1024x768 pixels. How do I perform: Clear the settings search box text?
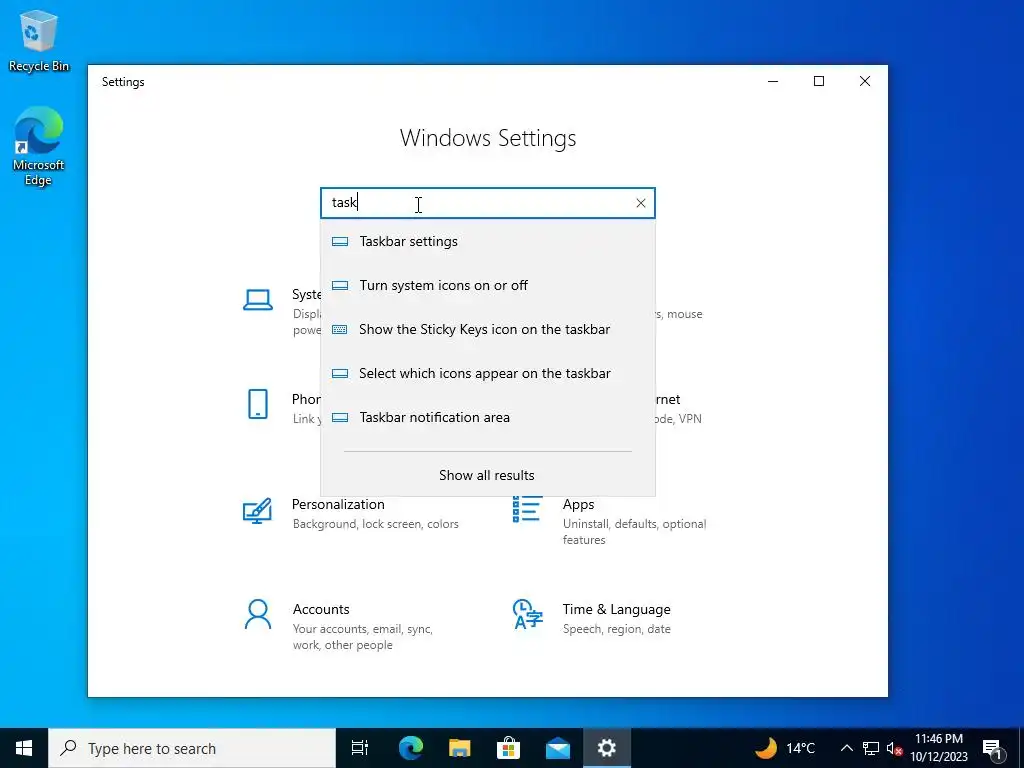[x=641, y=203]
